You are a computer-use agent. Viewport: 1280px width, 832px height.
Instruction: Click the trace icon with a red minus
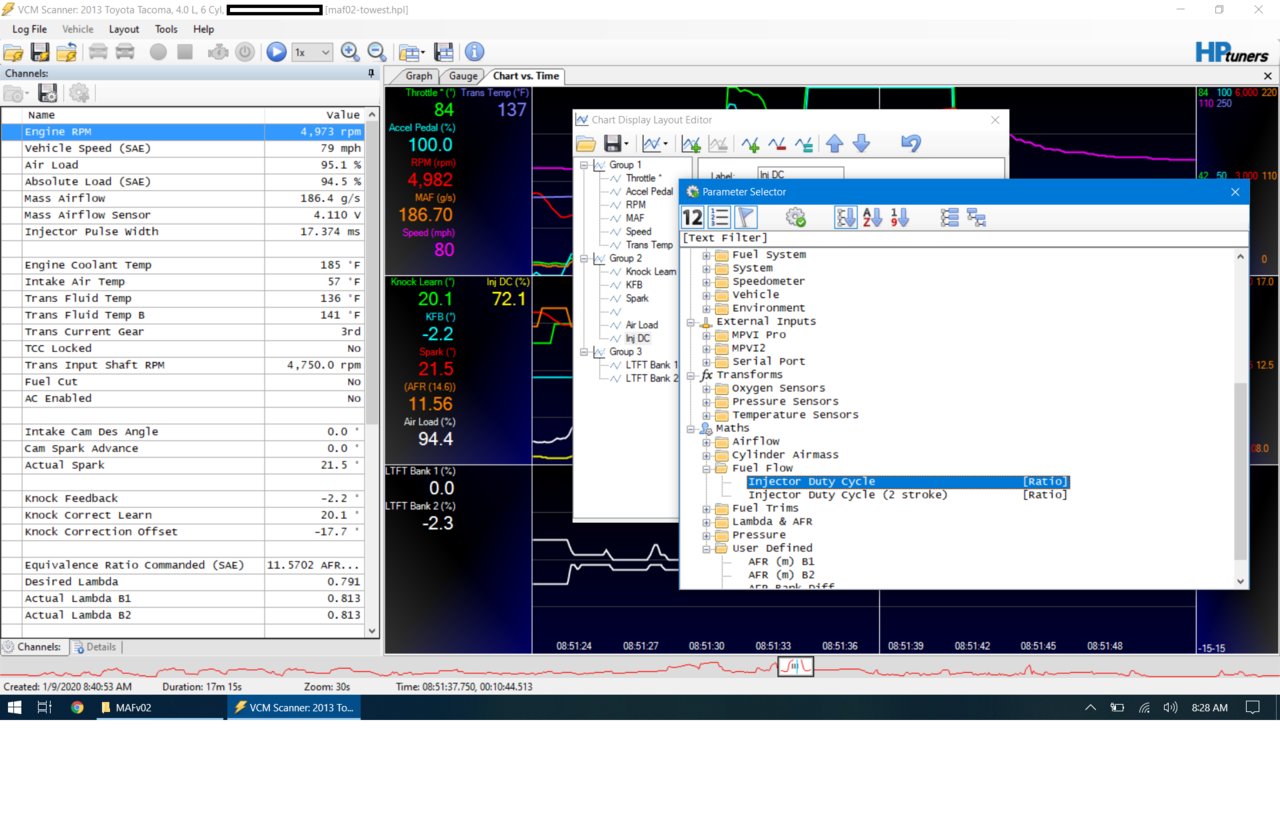pyautogui.click(x=776, y=145)
